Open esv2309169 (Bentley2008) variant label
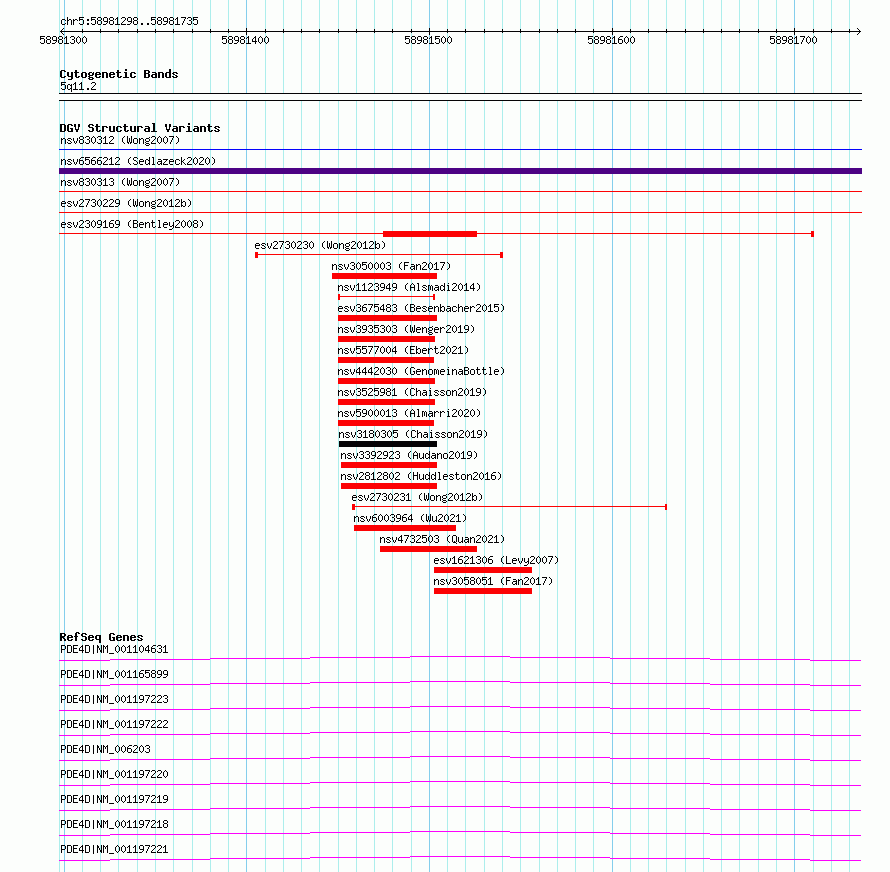The height and width of the screenshot is (872, 890). tap(132, 224)
